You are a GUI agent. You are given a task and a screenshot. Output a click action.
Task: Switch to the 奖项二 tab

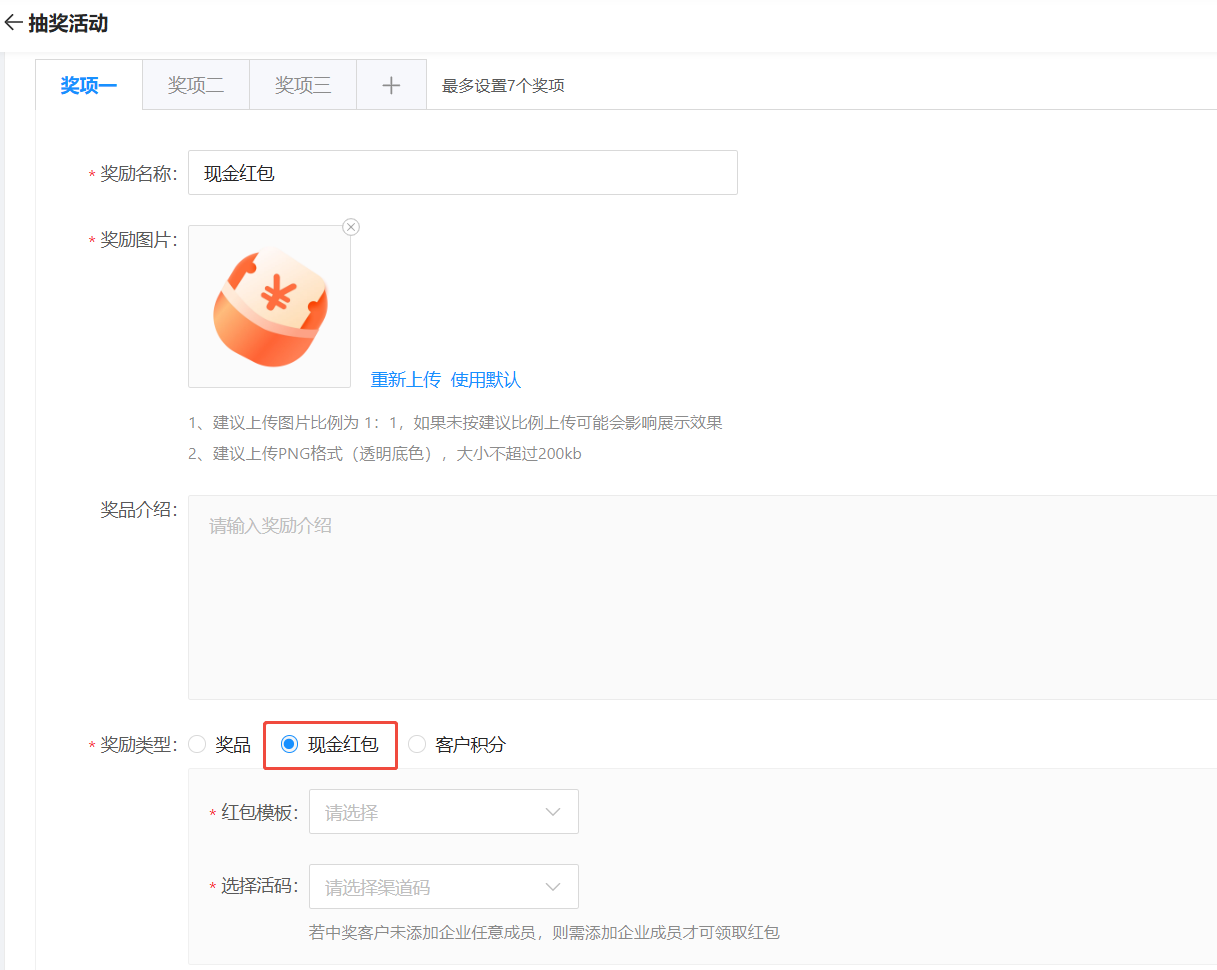click(x=195, y=86)
